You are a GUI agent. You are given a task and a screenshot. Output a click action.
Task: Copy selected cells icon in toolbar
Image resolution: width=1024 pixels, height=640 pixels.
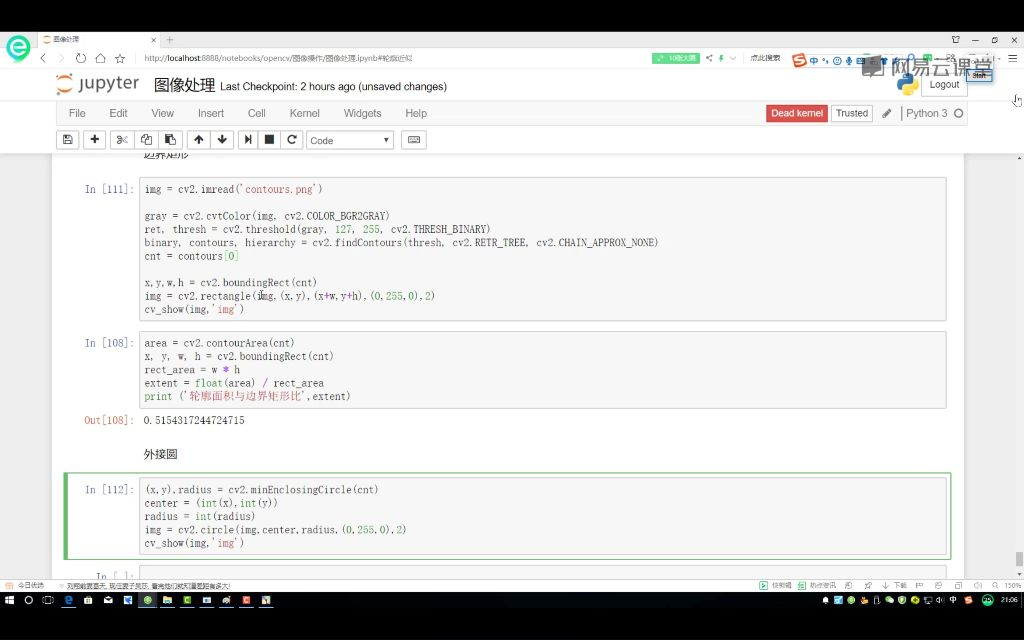[146, 140]
